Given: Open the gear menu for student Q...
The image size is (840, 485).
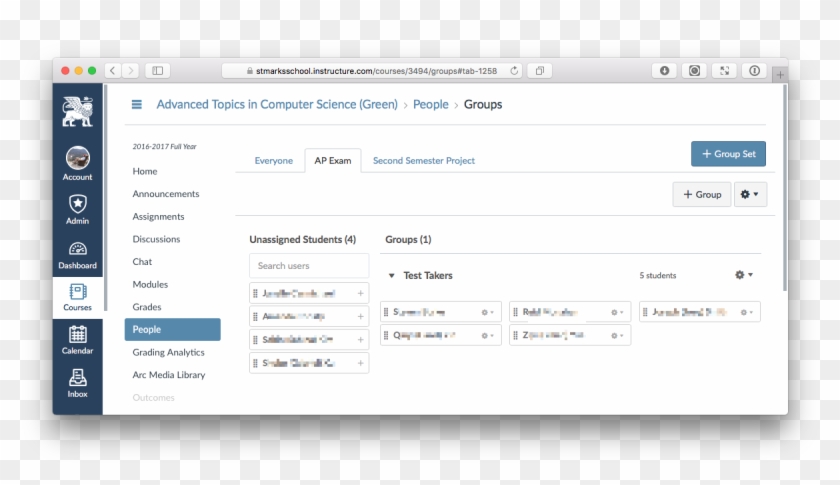Looking at the screenshot, I should [488, 335].
